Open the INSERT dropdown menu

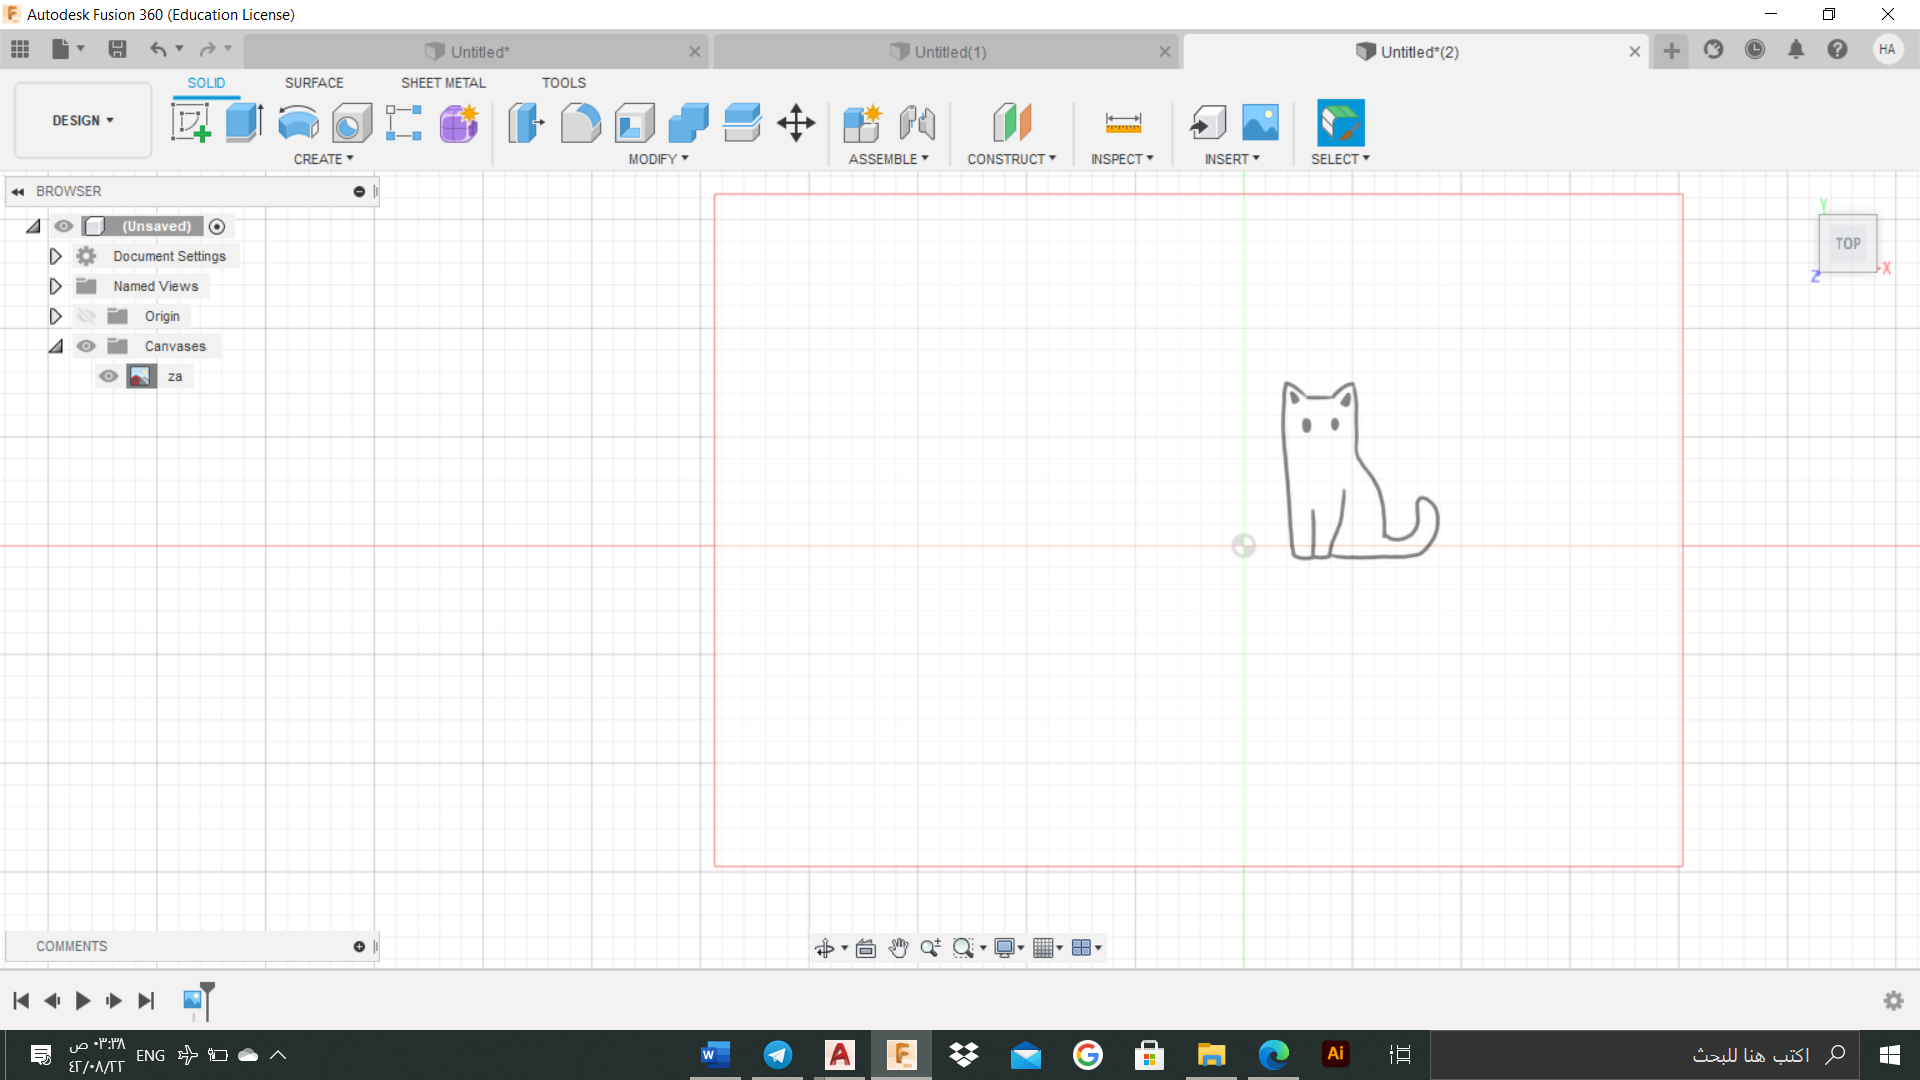click(1232, 159)
